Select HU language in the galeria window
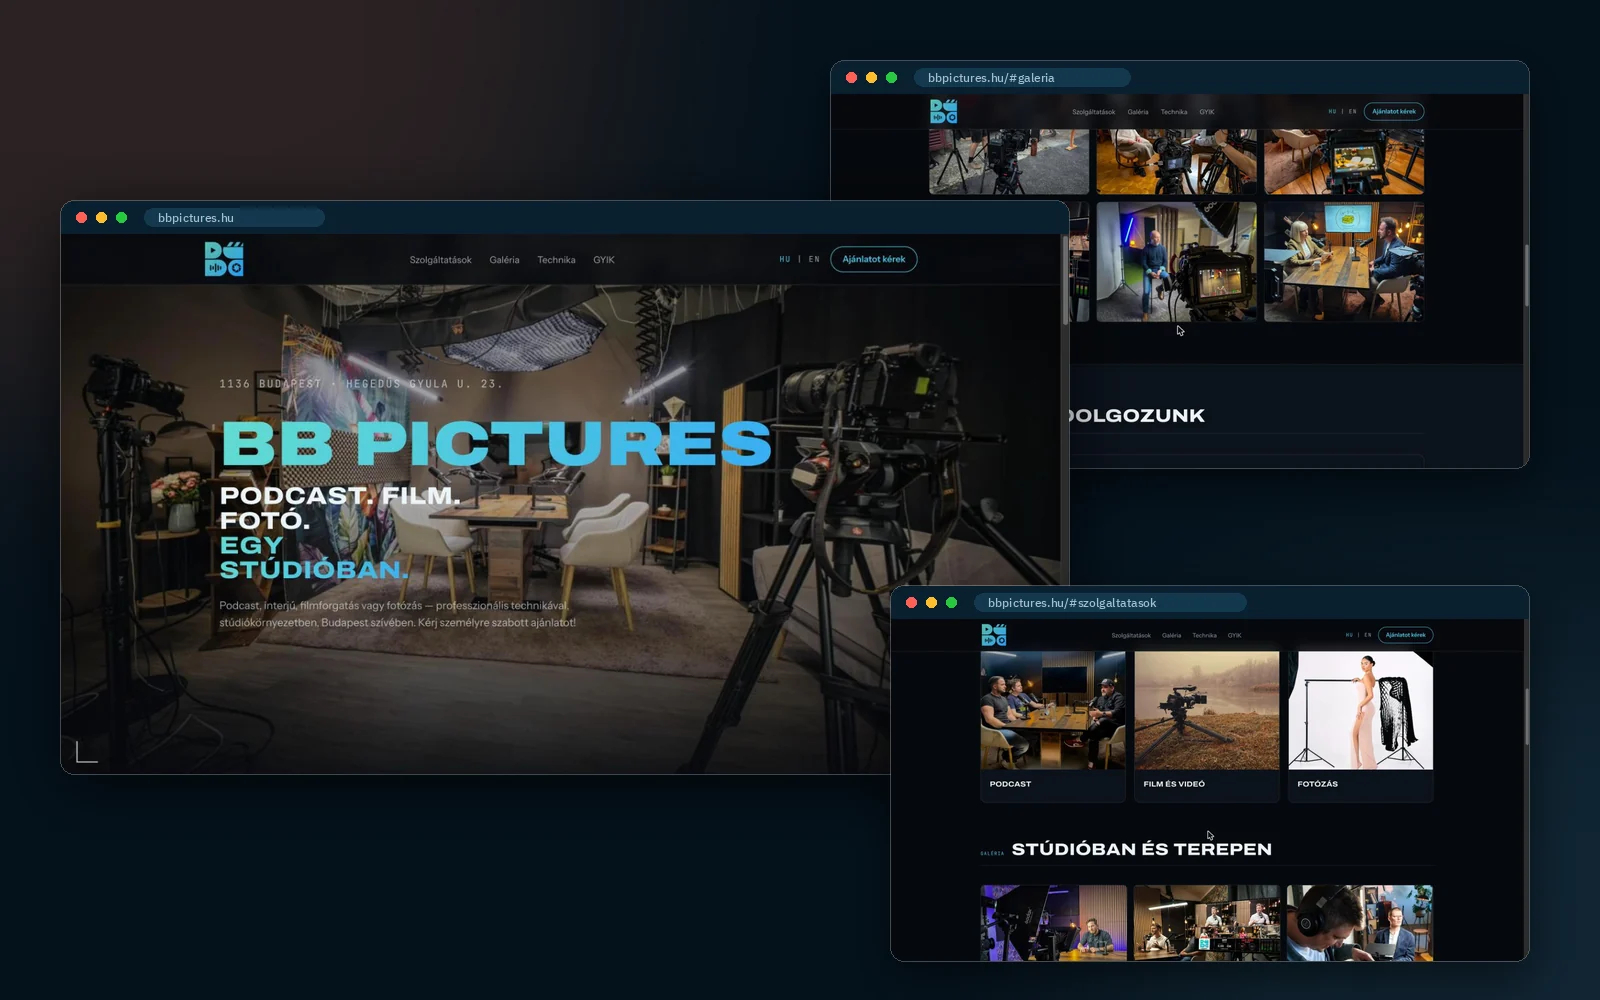 tap(1332, 111)
